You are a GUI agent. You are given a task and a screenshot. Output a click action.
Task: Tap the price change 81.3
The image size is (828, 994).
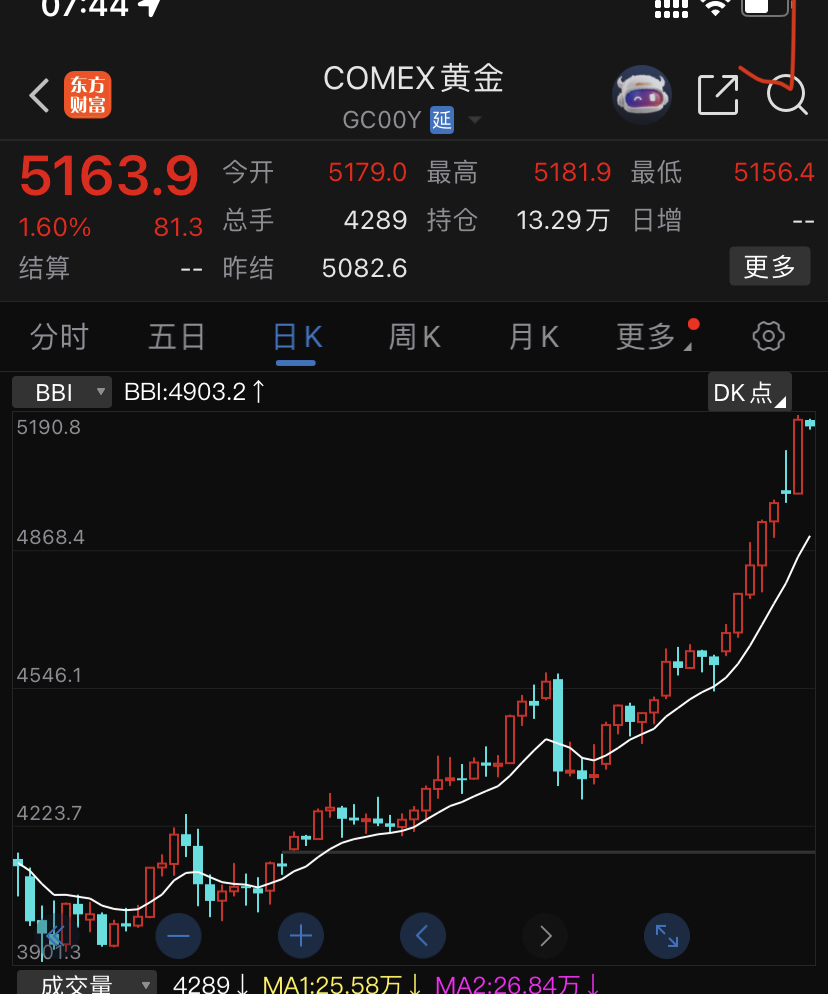178,227
